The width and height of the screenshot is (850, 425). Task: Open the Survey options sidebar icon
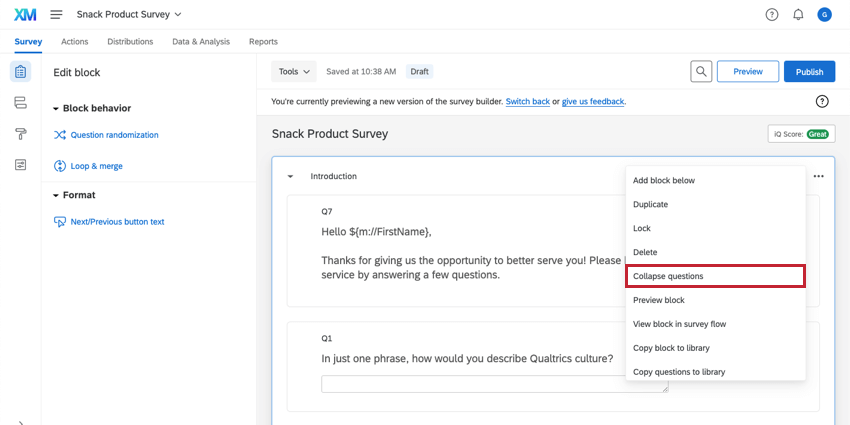click(20, 164)
